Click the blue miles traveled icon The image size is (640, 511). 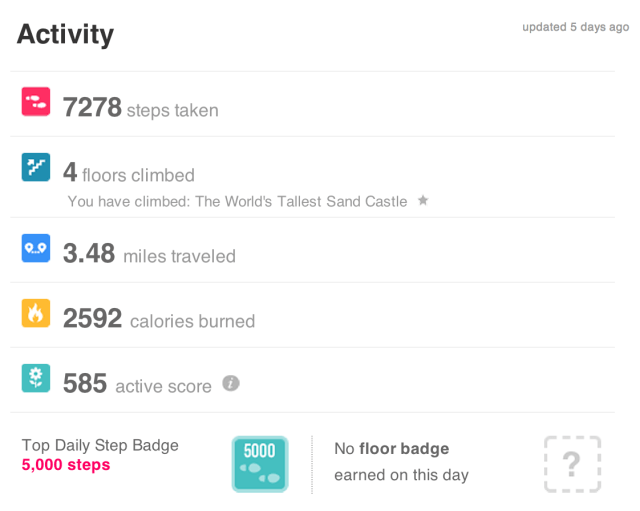pyautogui.click(x=36, y=248)
